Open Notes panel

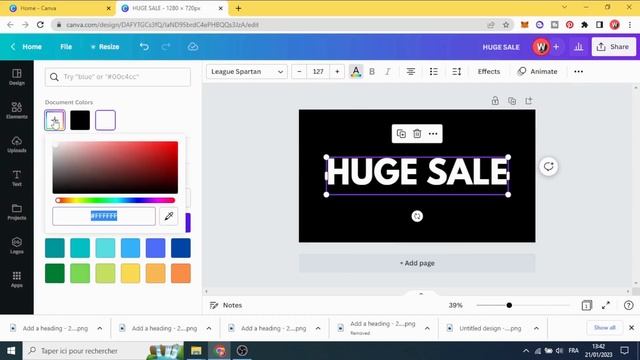[226, 305]
